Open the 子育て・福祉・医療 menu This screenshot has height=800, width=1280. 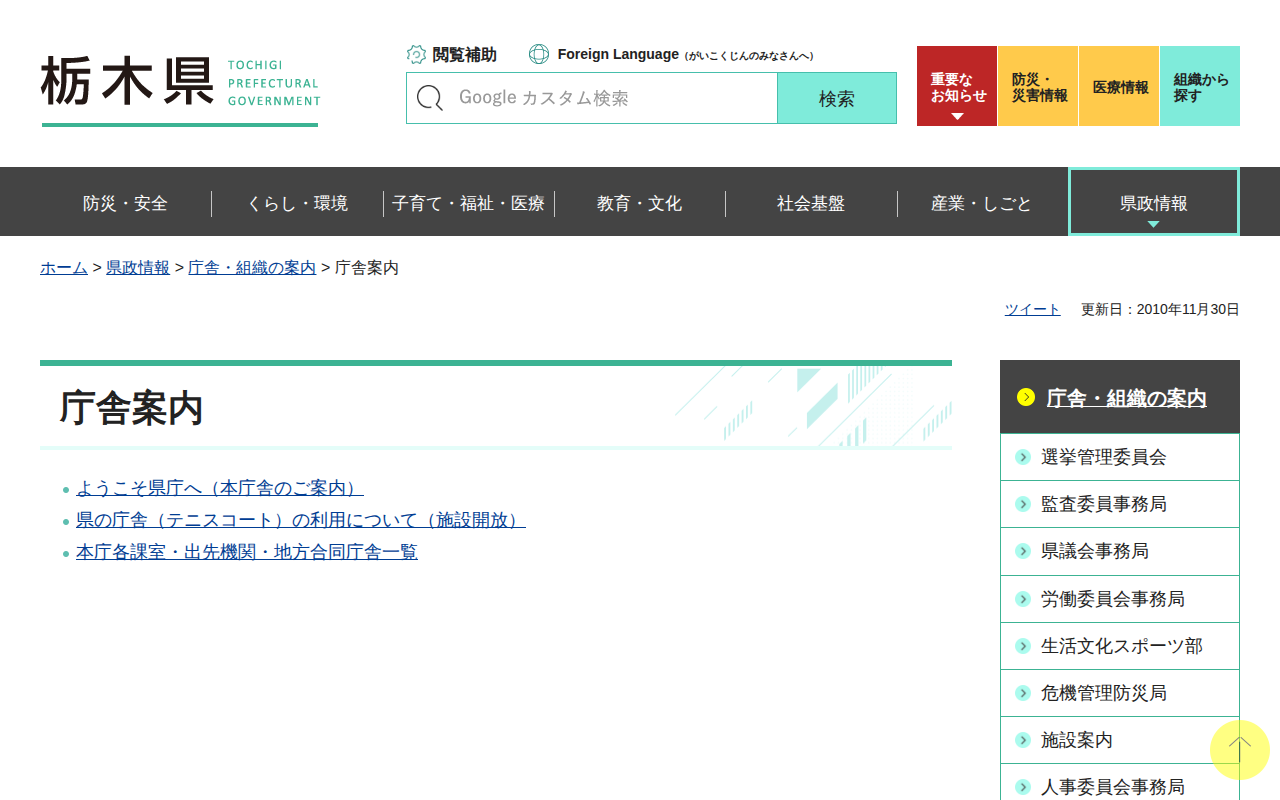469,203
